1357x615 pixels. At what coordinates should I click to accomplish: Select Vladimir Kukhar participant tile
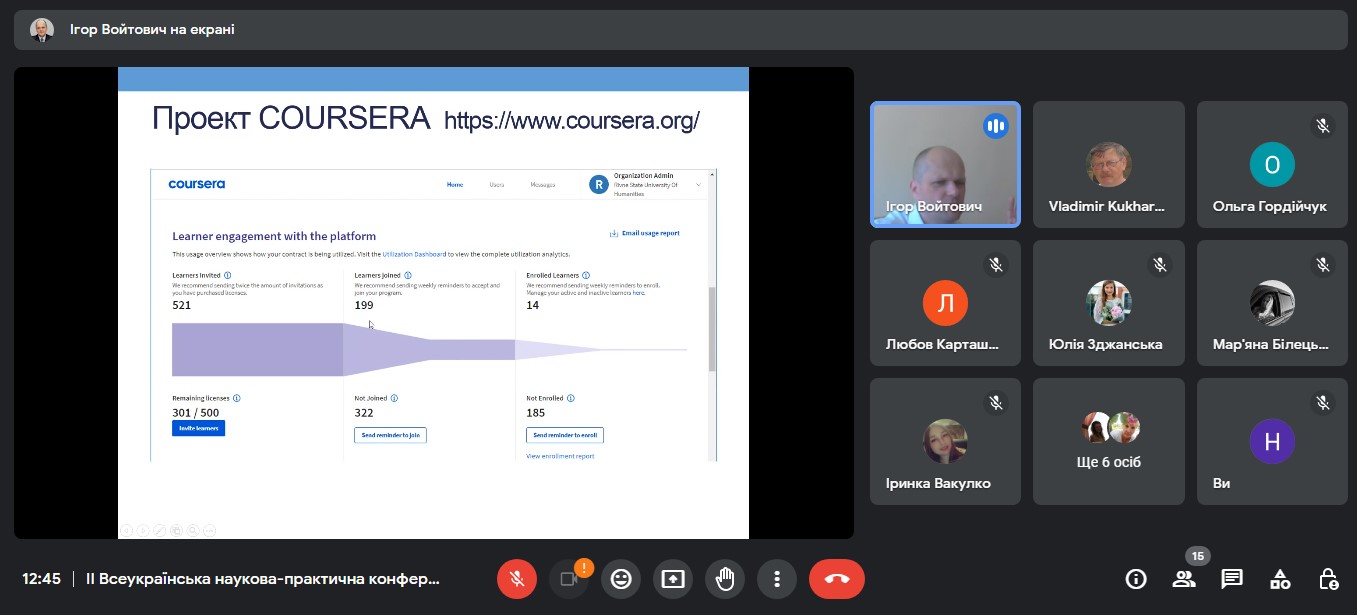click(1108, 165)
